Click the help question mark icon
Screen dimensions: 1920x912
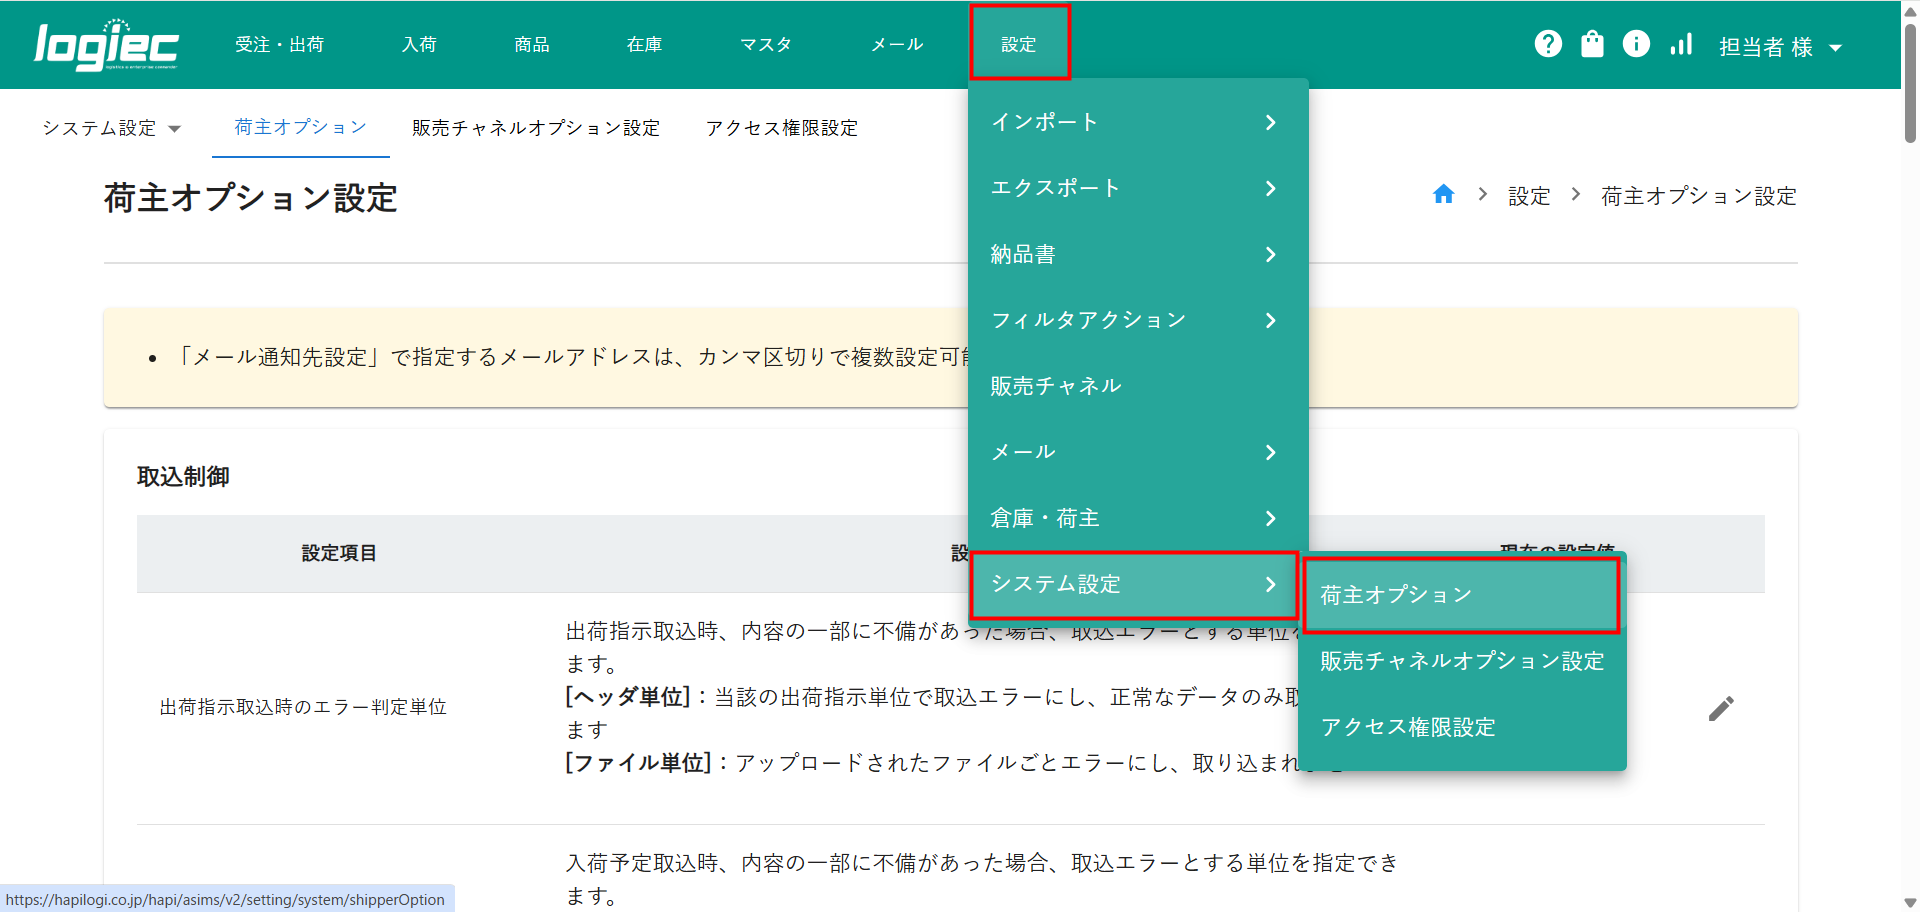click(1548, 44)
